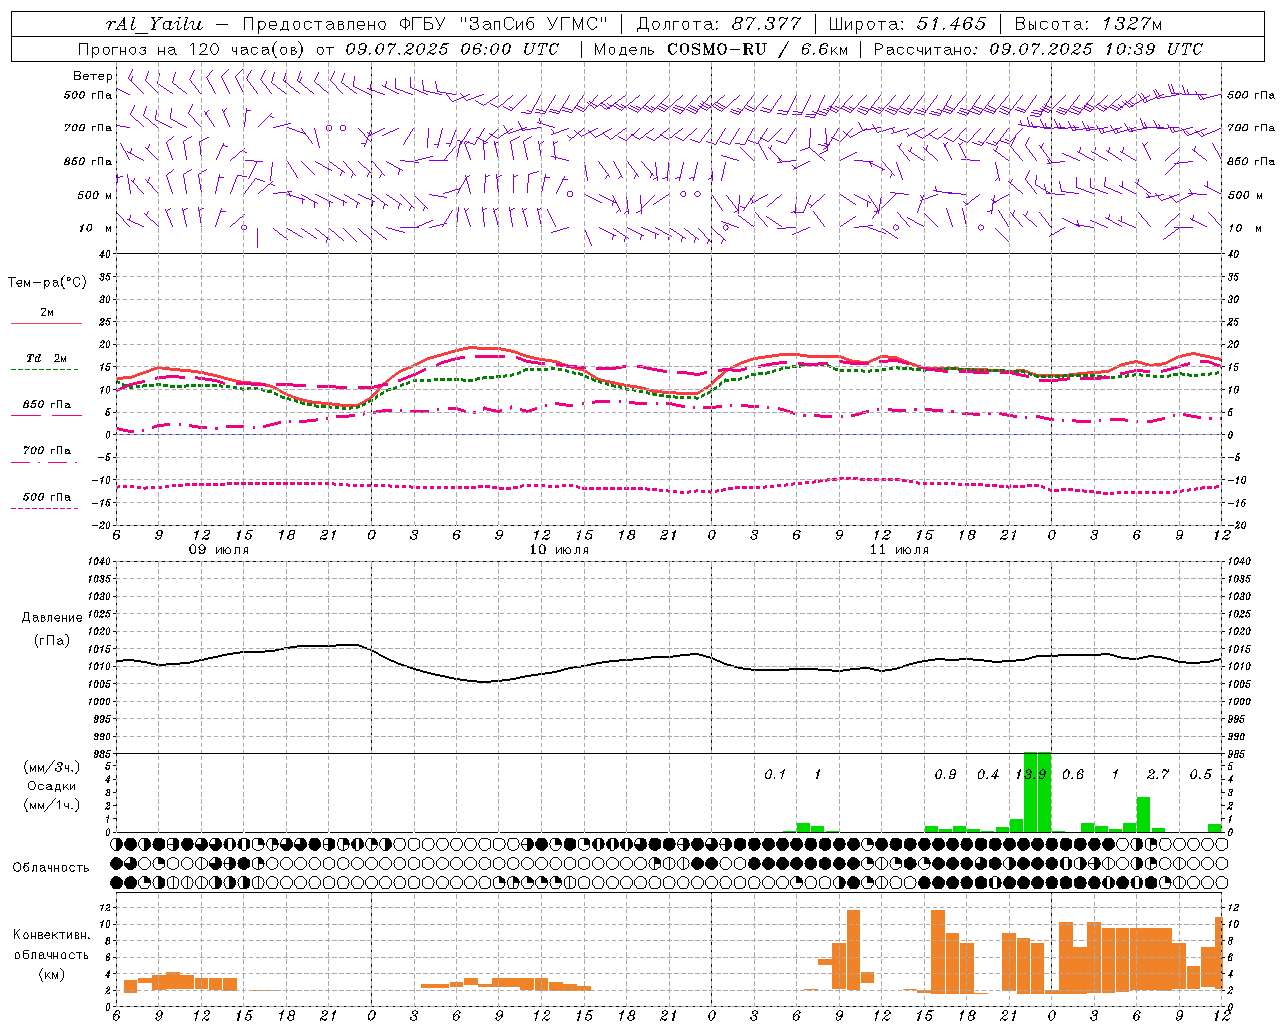Viewport: 1280px width, 1024px height.
Task: Click the Конвективн. convective cloud label
Action: click(x=51, y=935)
